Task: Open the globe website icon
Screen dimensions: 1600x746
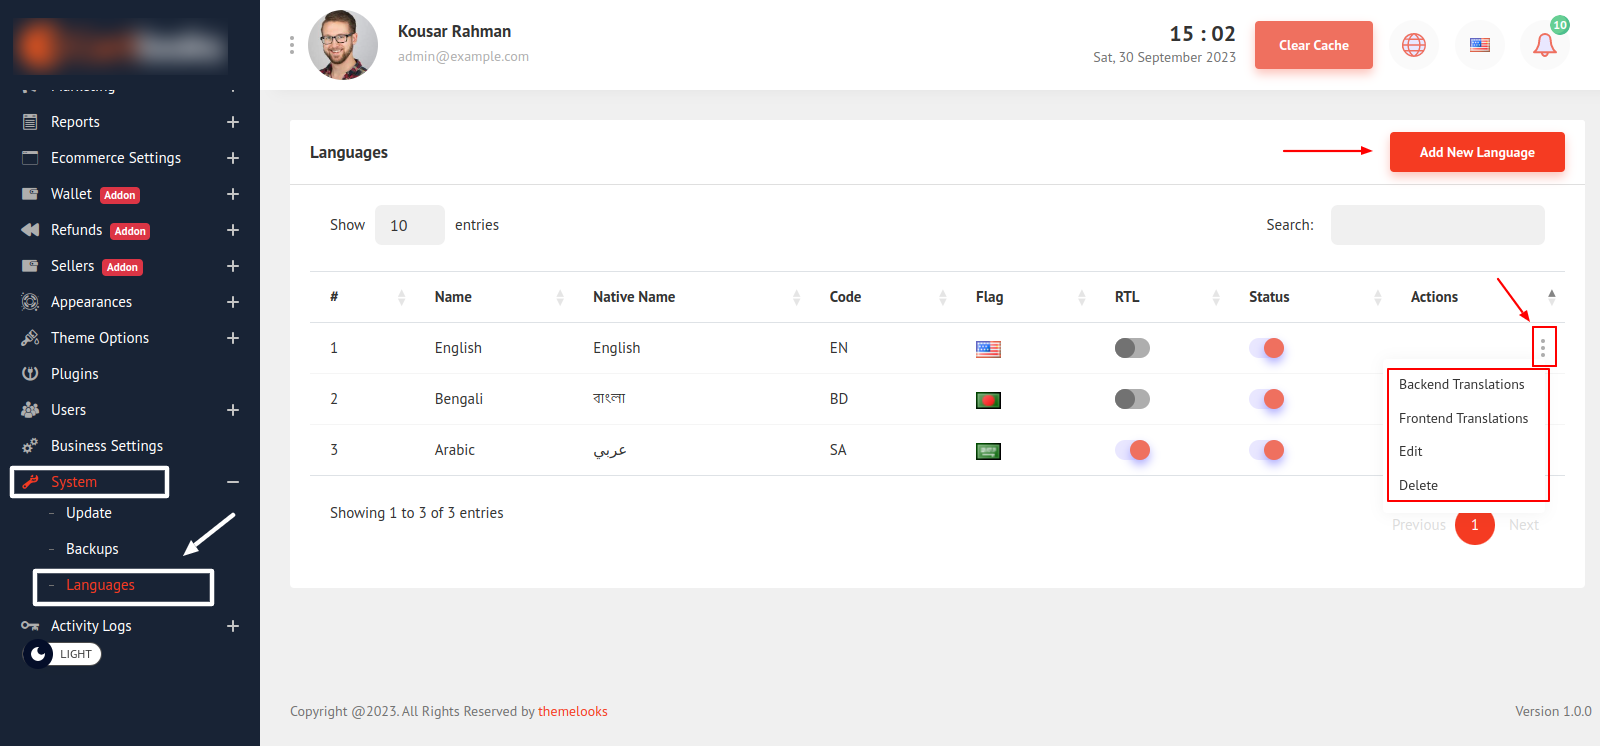Action: point(1413,45)
